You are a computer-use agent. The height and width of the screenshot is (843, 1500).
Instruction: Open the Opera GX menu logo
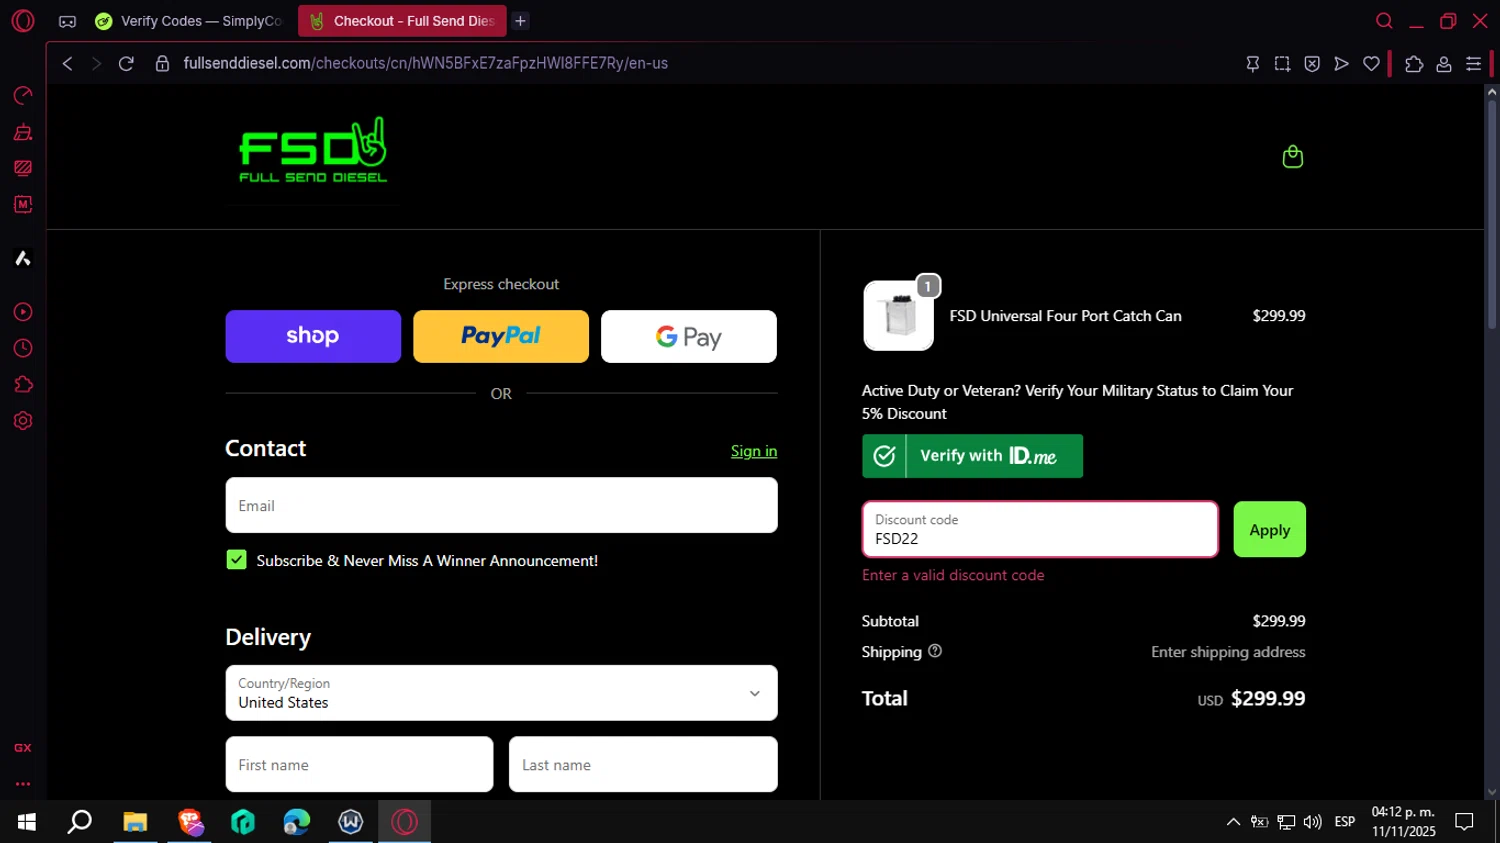[23, 20]
